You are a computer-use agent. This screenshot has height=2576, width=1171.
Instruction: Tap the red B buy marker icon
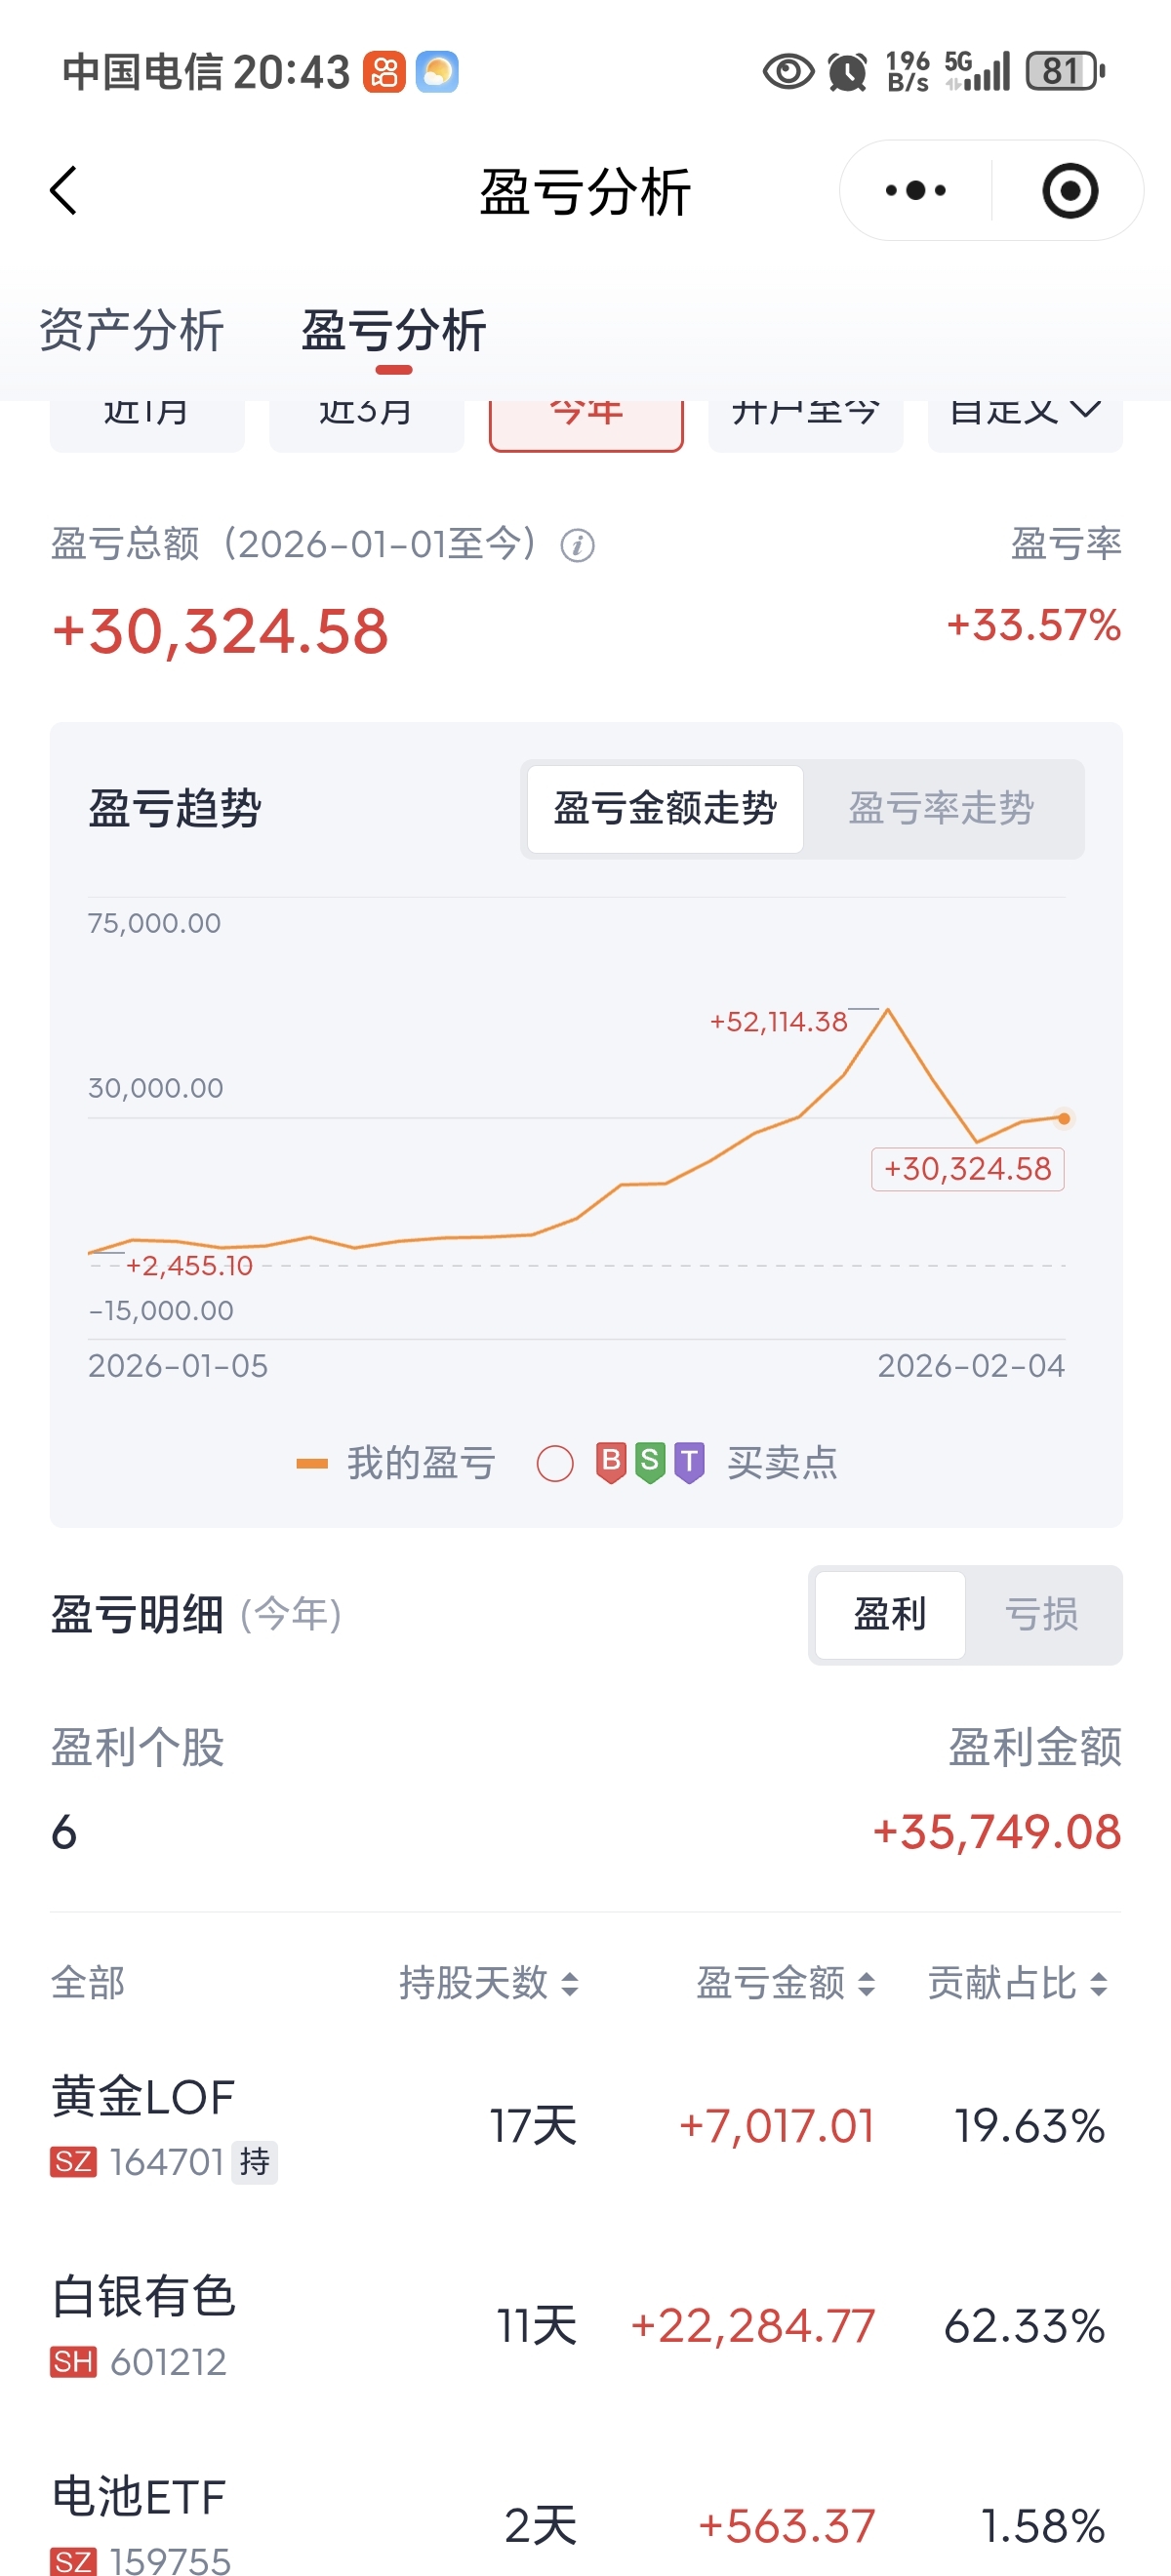click(611, 1462)
